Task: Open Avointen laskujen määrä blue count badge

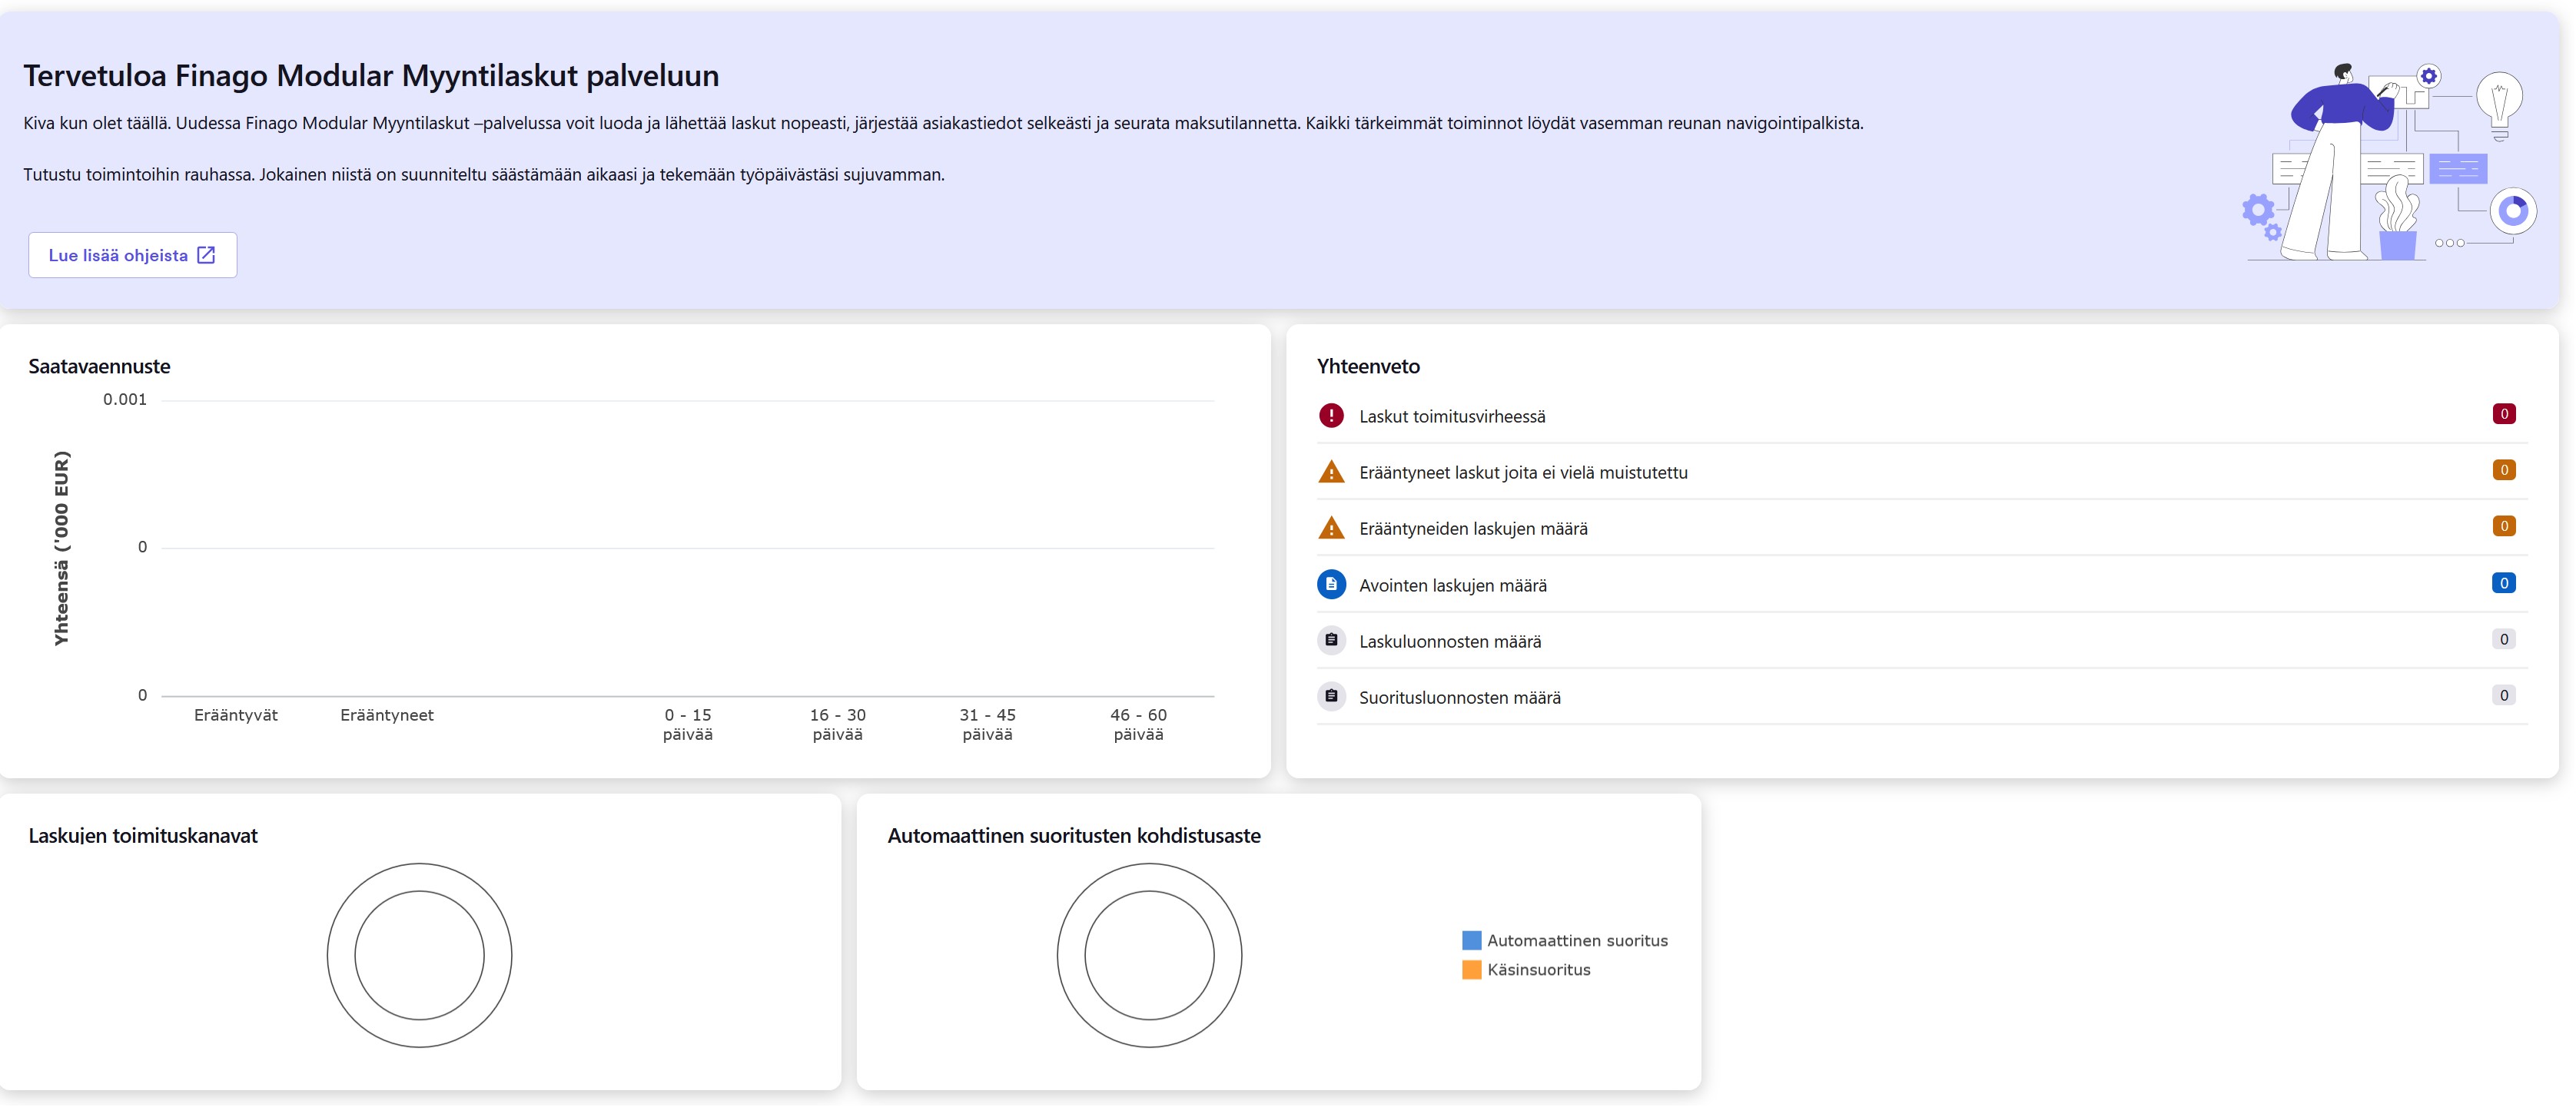Action: pyautogui.click(x=2503, y=583)
